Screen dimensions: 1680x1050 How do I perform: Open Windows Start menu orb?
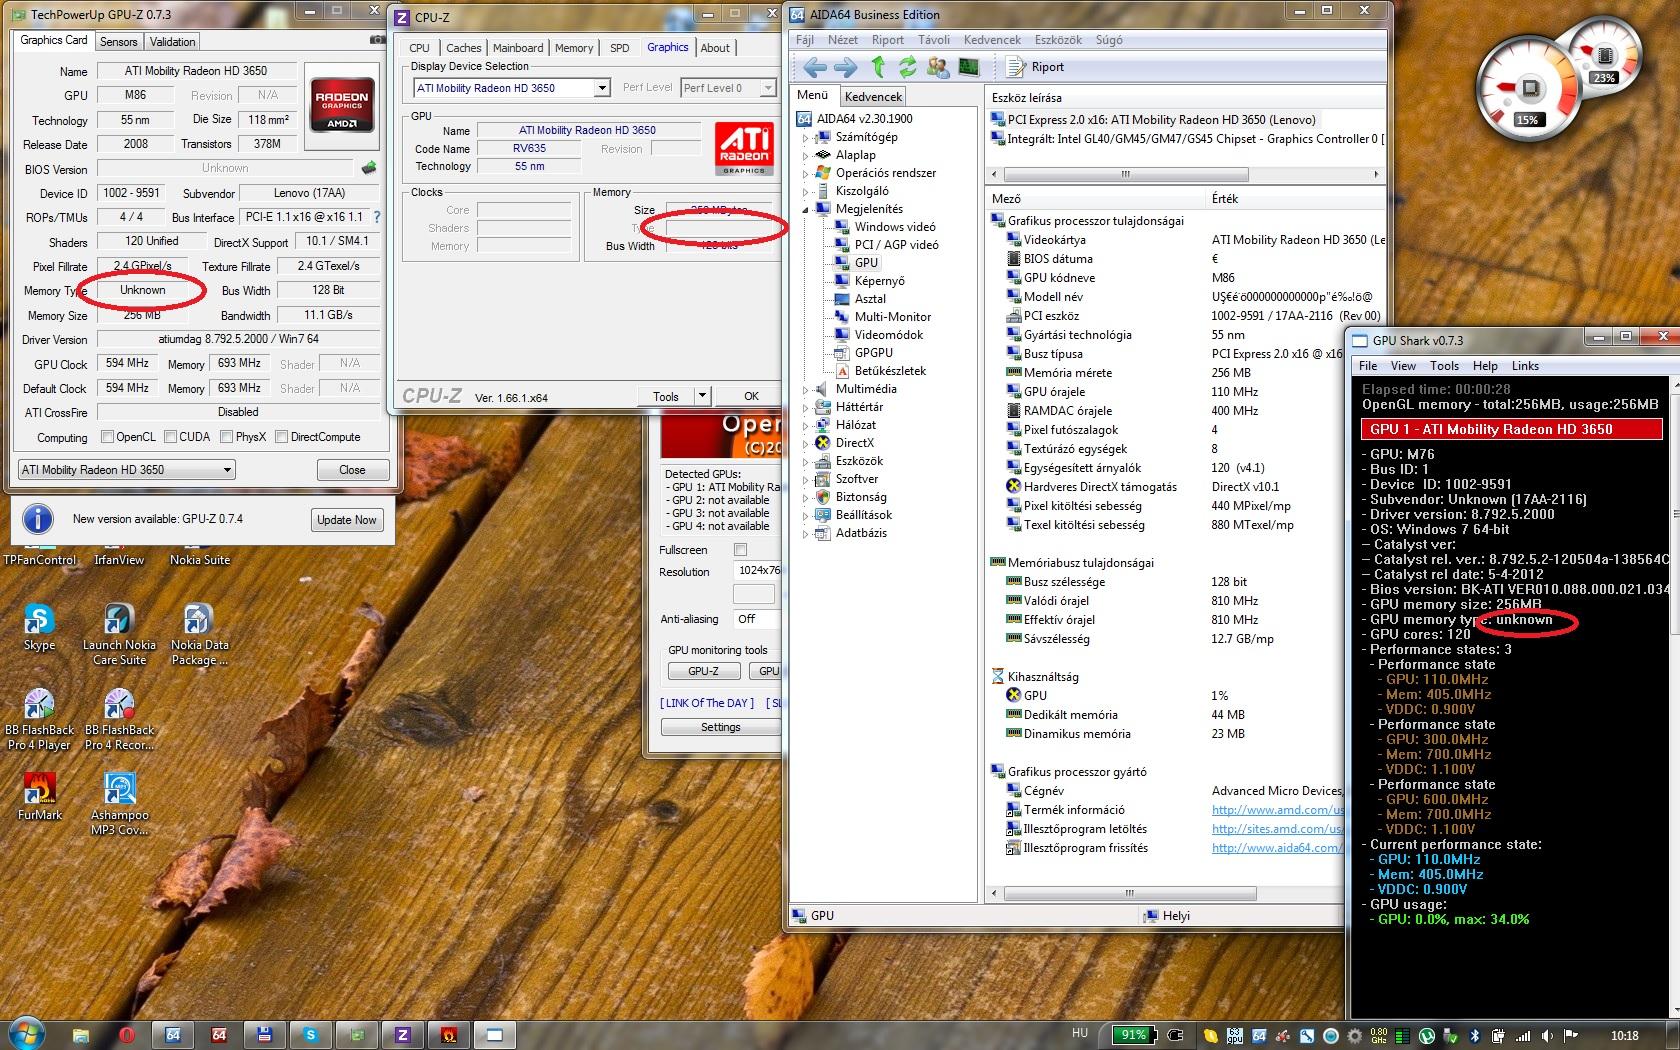click(27, 1033)
